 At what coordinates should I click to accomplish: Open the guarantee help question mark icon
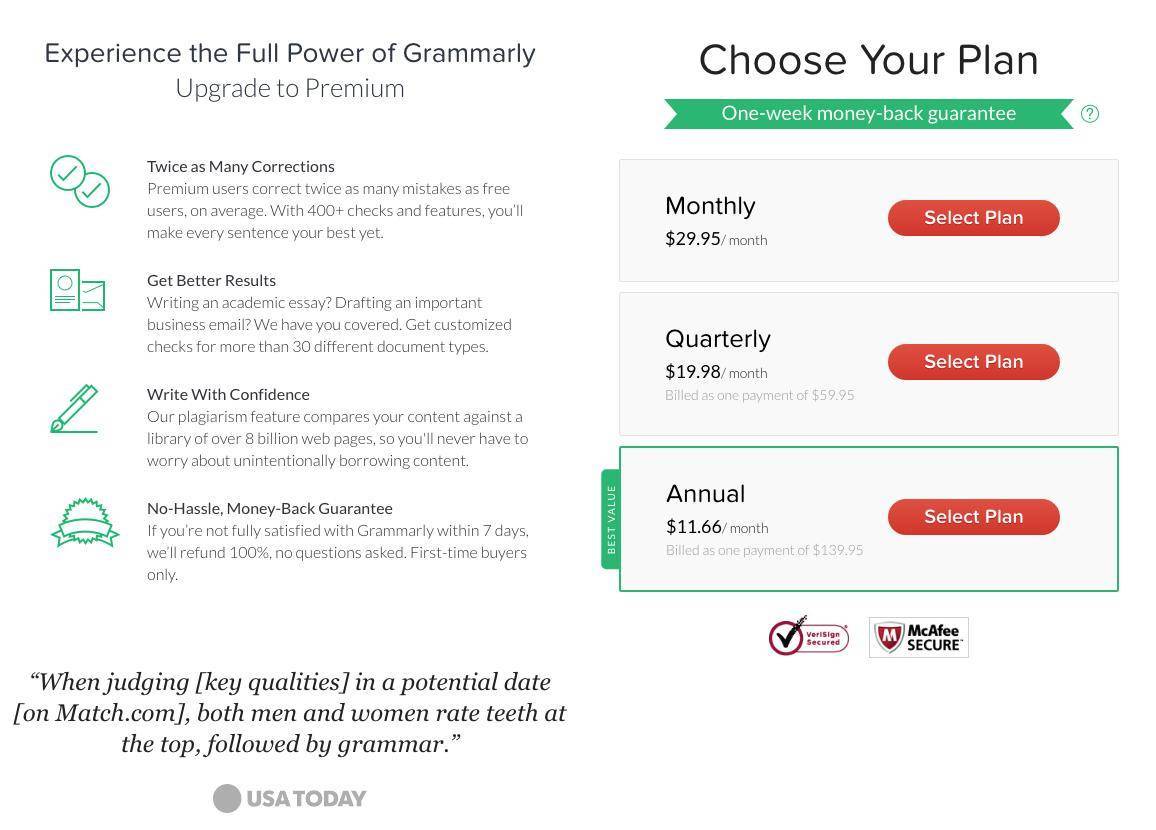pyautogui.click(x=1090, y=114)
